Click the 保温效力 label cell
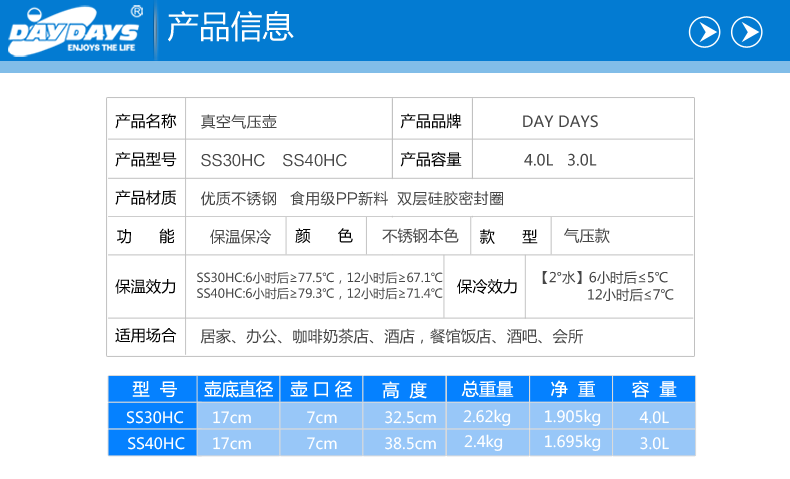Viewport: 790px width, 479px height. (x=146, y=287)
